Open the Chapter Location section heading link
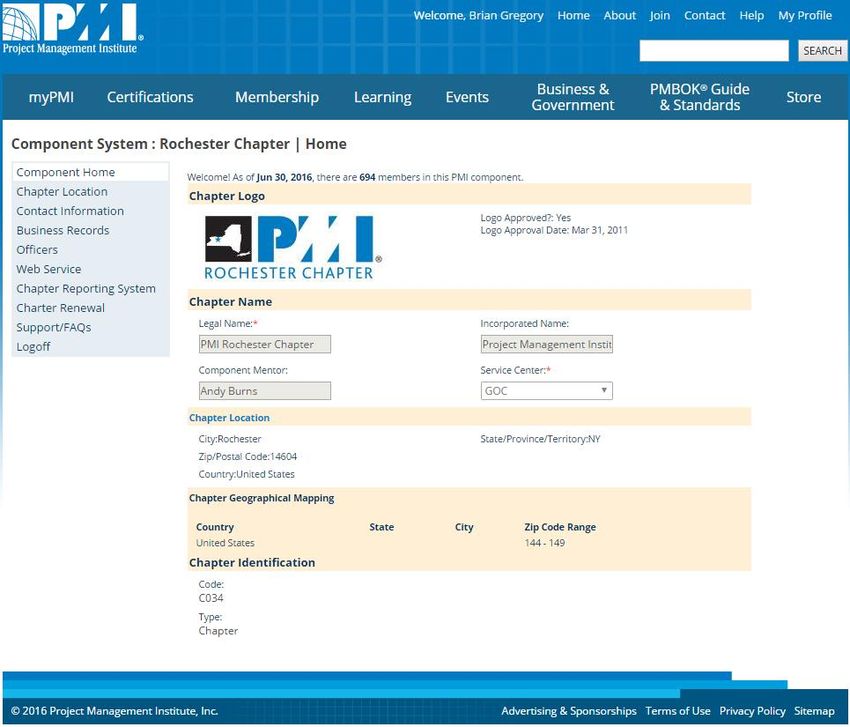Viewport: 850px width, 727px height. [229, 418]
